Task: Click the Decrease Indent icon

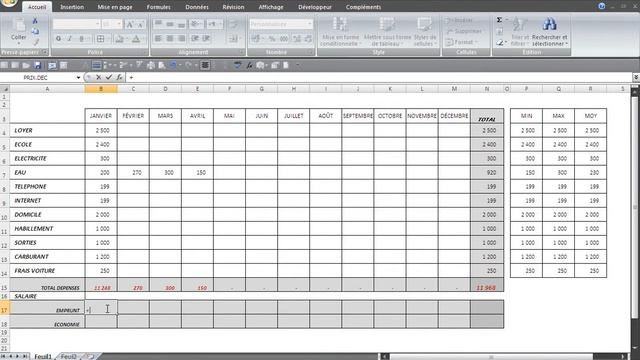Action: [195, 39]
